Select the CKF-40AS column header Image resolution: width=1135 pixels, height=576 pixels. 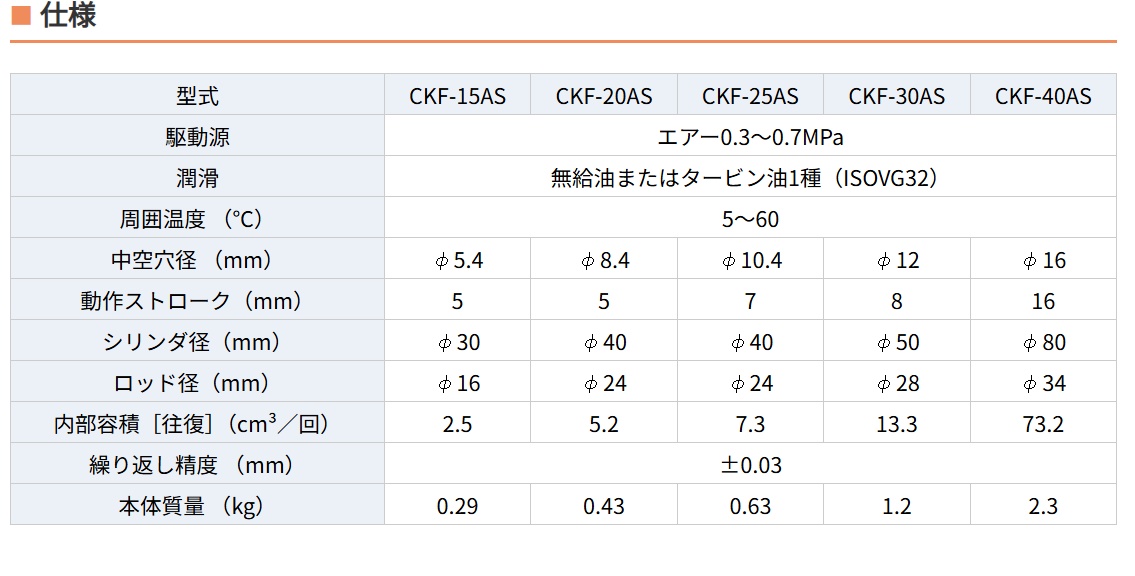(1043, 96)
